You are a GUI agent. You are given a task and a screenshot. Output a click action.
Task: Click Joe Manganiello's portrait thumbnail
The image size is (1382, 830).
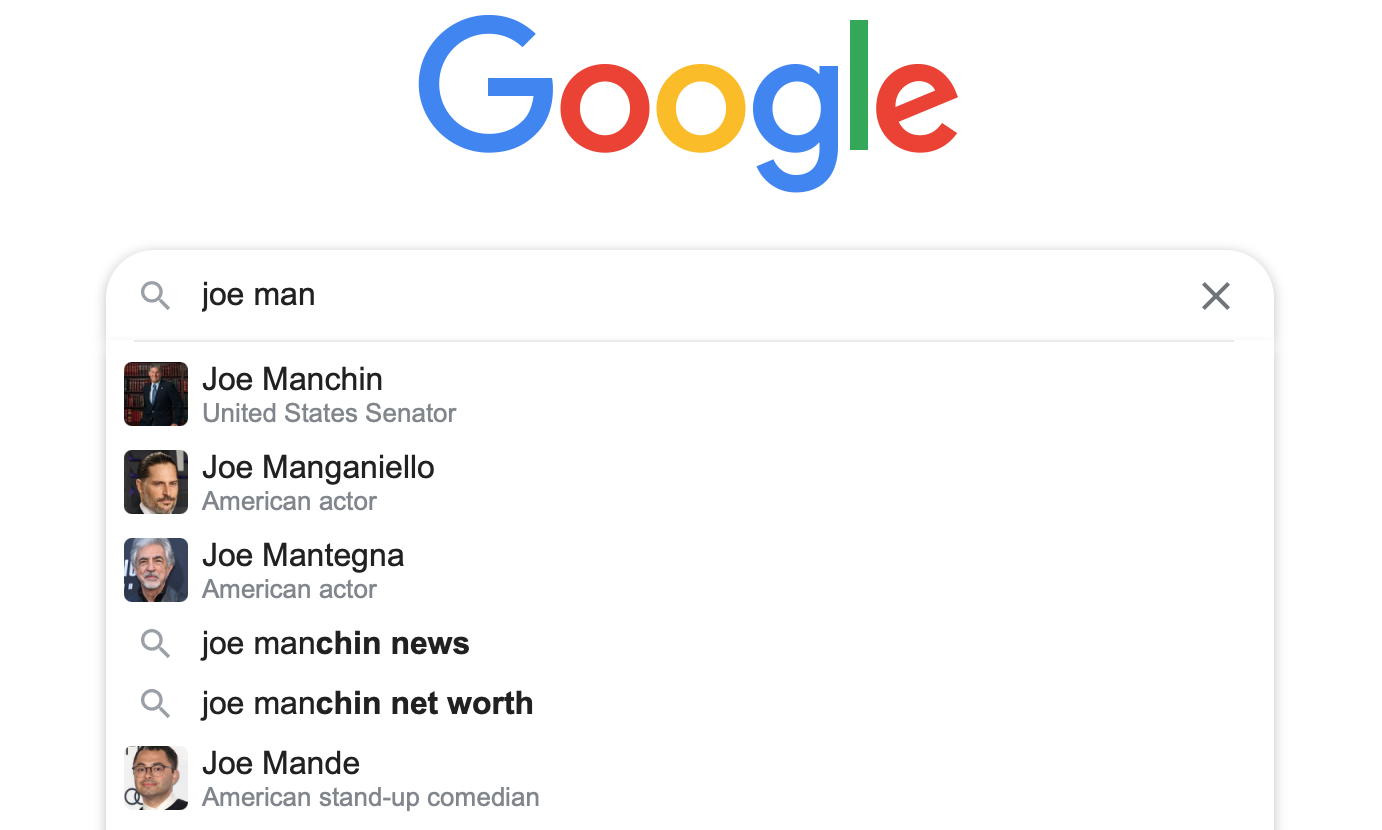[x=155, y=482]
